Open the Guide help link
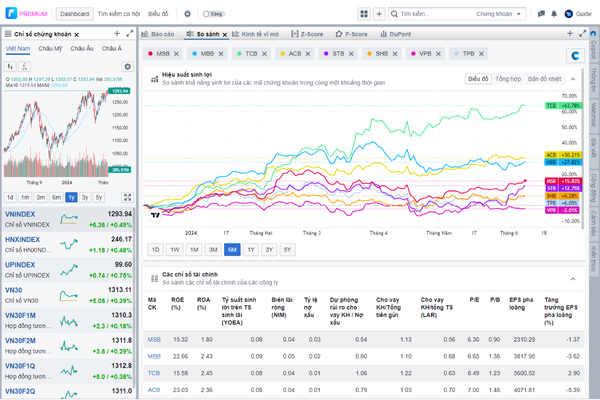This screenshot has width=600, height=400. (x=578, y=14)
